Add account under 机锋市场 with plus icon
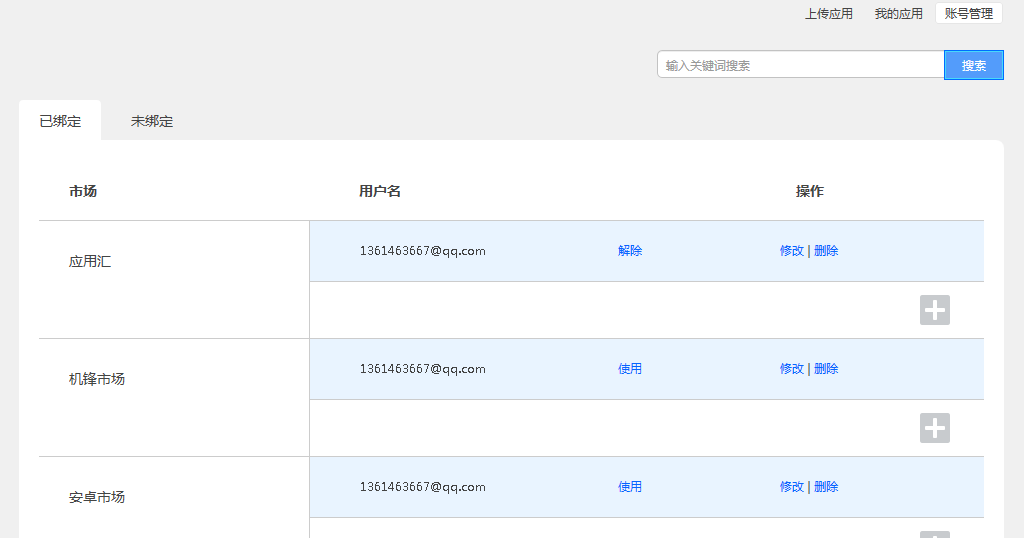Viewport: 1024px width, 538px height. tap(935, 428)
